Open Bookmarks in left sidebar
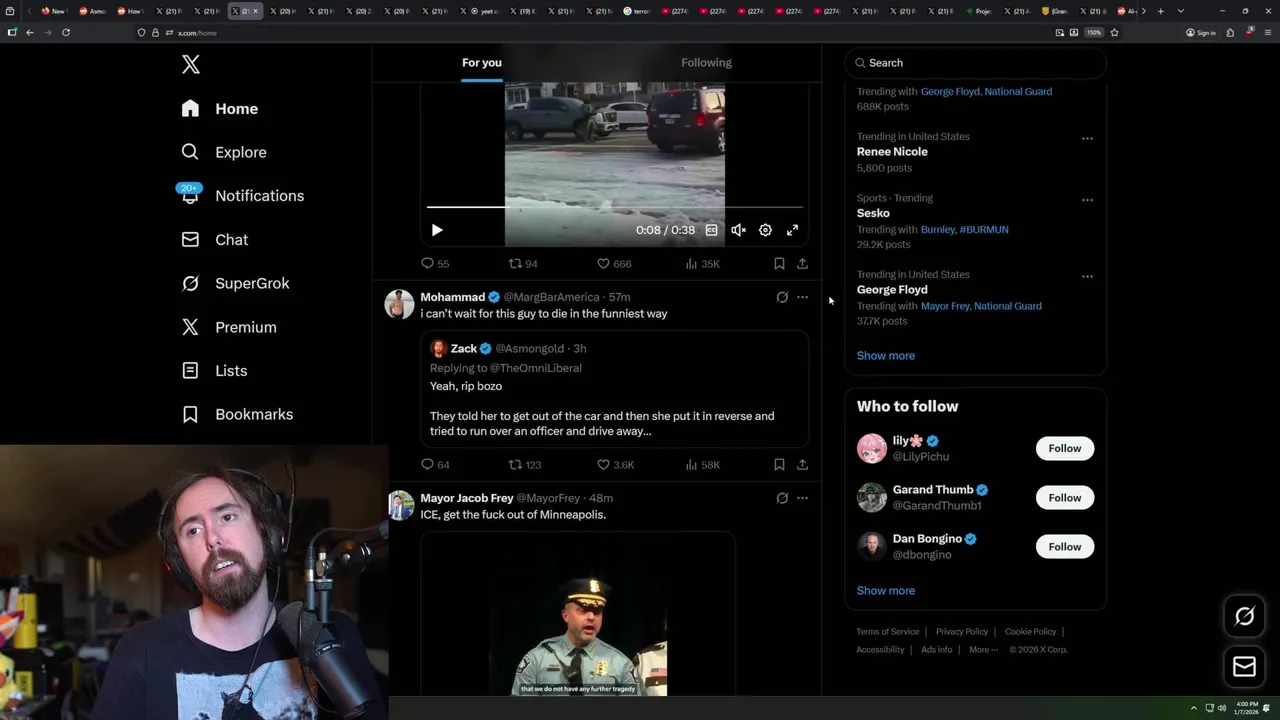This screenshot has width=1280, height=720. pos(237,414)
